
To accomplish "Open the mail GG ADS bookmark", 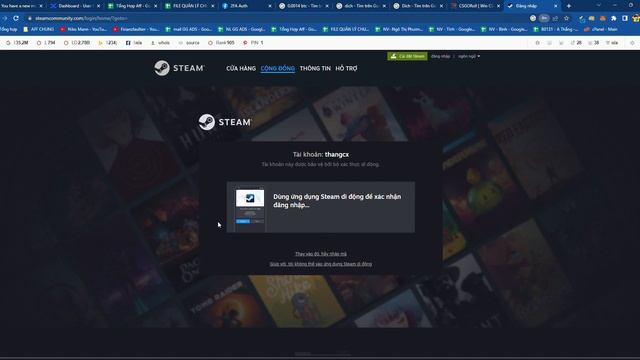I will 189,29.
